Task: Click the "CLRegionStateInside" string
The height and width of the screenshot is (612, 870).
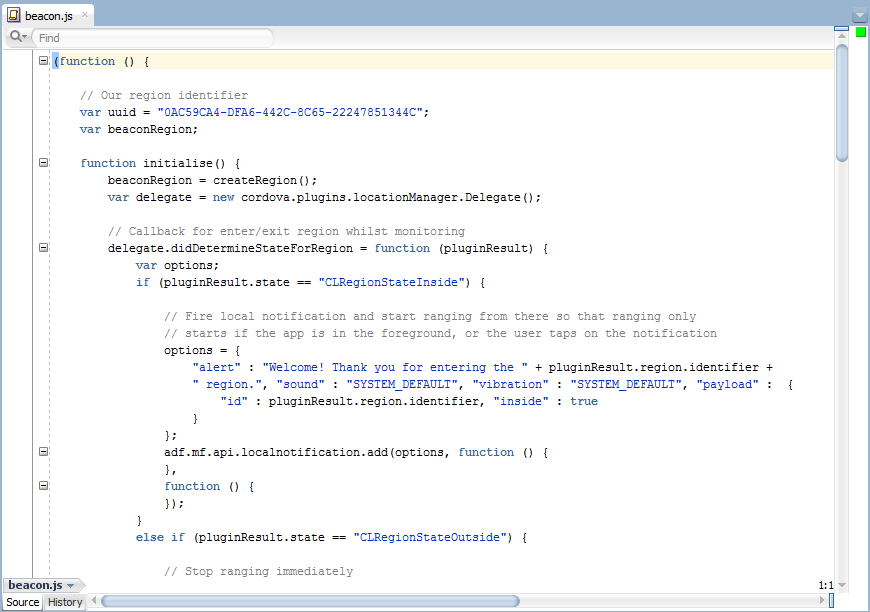Action: click(391, 282)
